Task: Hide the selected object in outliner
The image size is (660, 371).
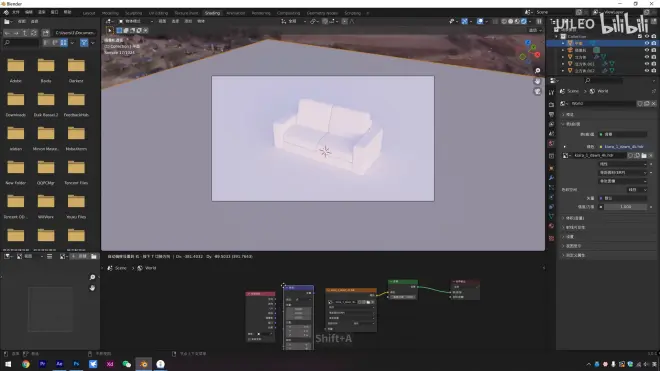Action: [x=647, y=43]
